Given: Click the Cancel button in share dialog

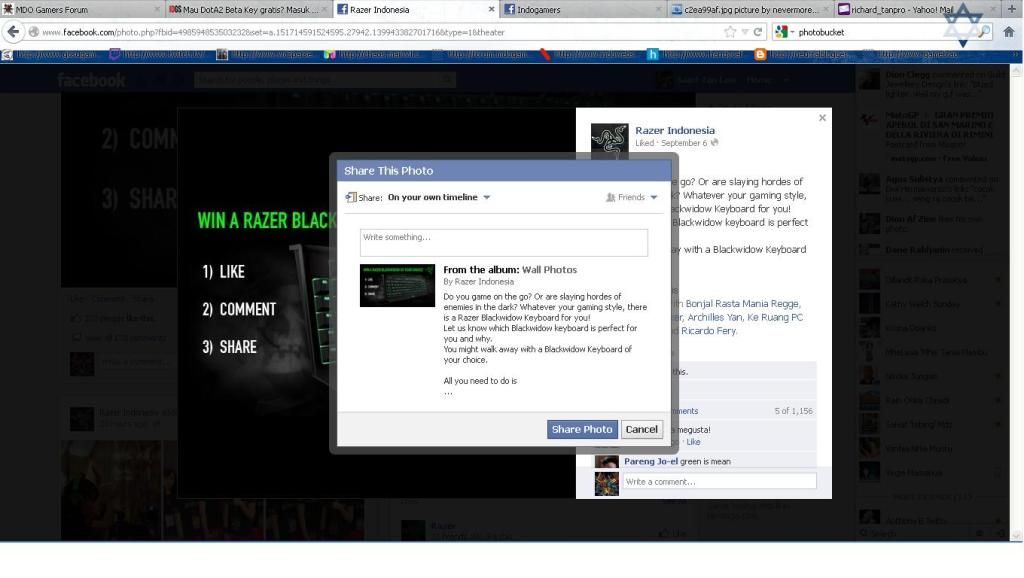Looking at the screenshot, I should (x=641, y=429).
